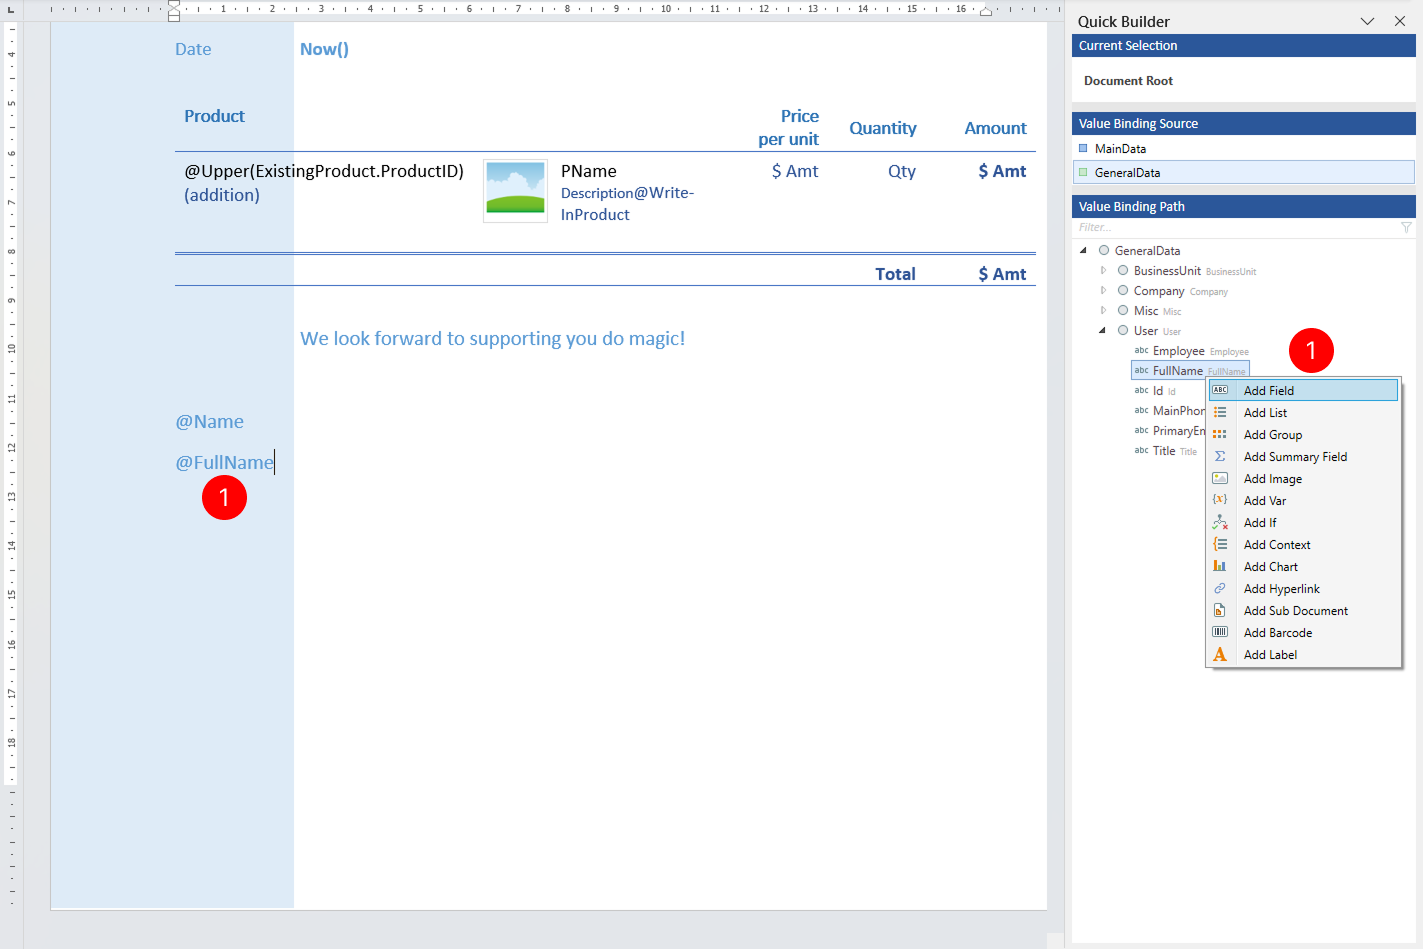The width and height of the screenshot is (1423, 949).
Task: Click the Now() field in the document
Action: pyautogui.click(x=324, y=49)
